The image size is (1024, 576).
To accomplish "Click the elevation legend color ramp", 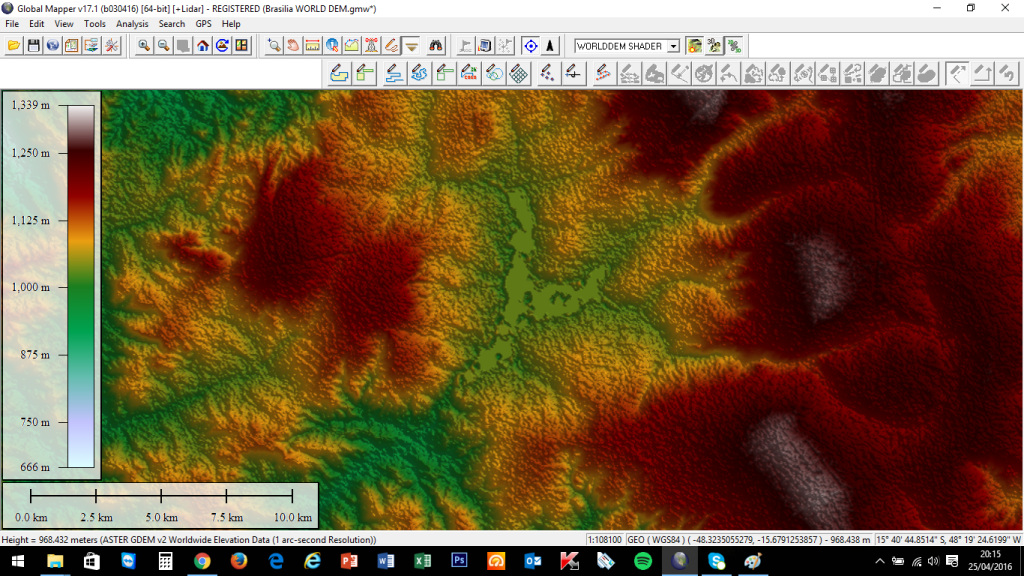I will pos(81,286).
